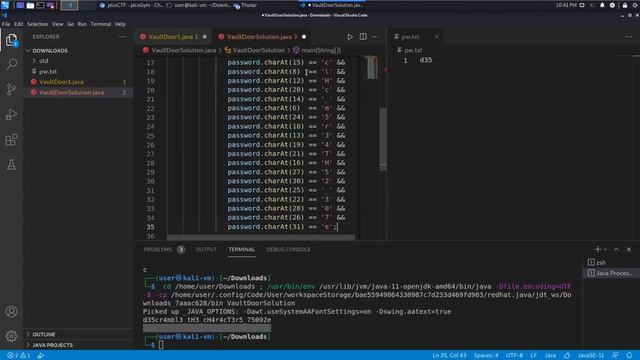Click the editor horizontal scrollbar
This screenshot has height=360, width=640.
pyautogui.click(x=261, y=237)
